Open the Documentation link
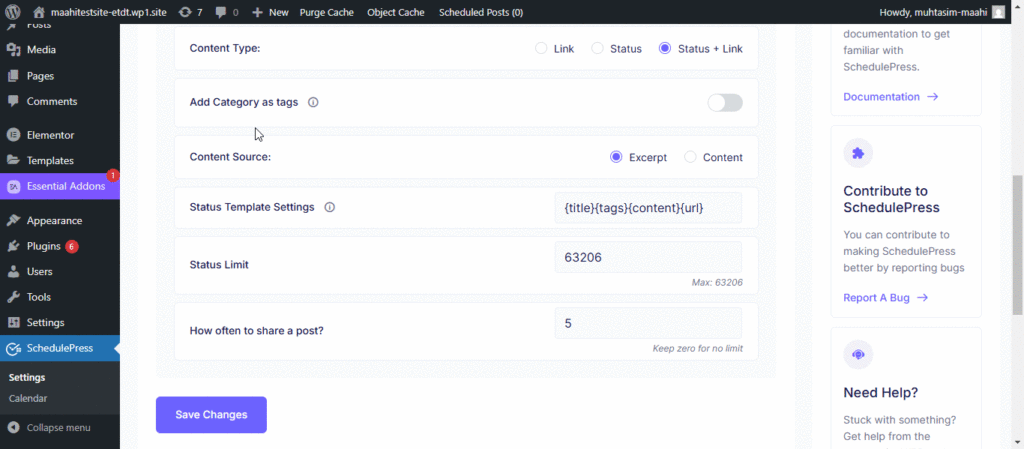The width and height of the screenshot is (1024, 449). coord(891,97)
